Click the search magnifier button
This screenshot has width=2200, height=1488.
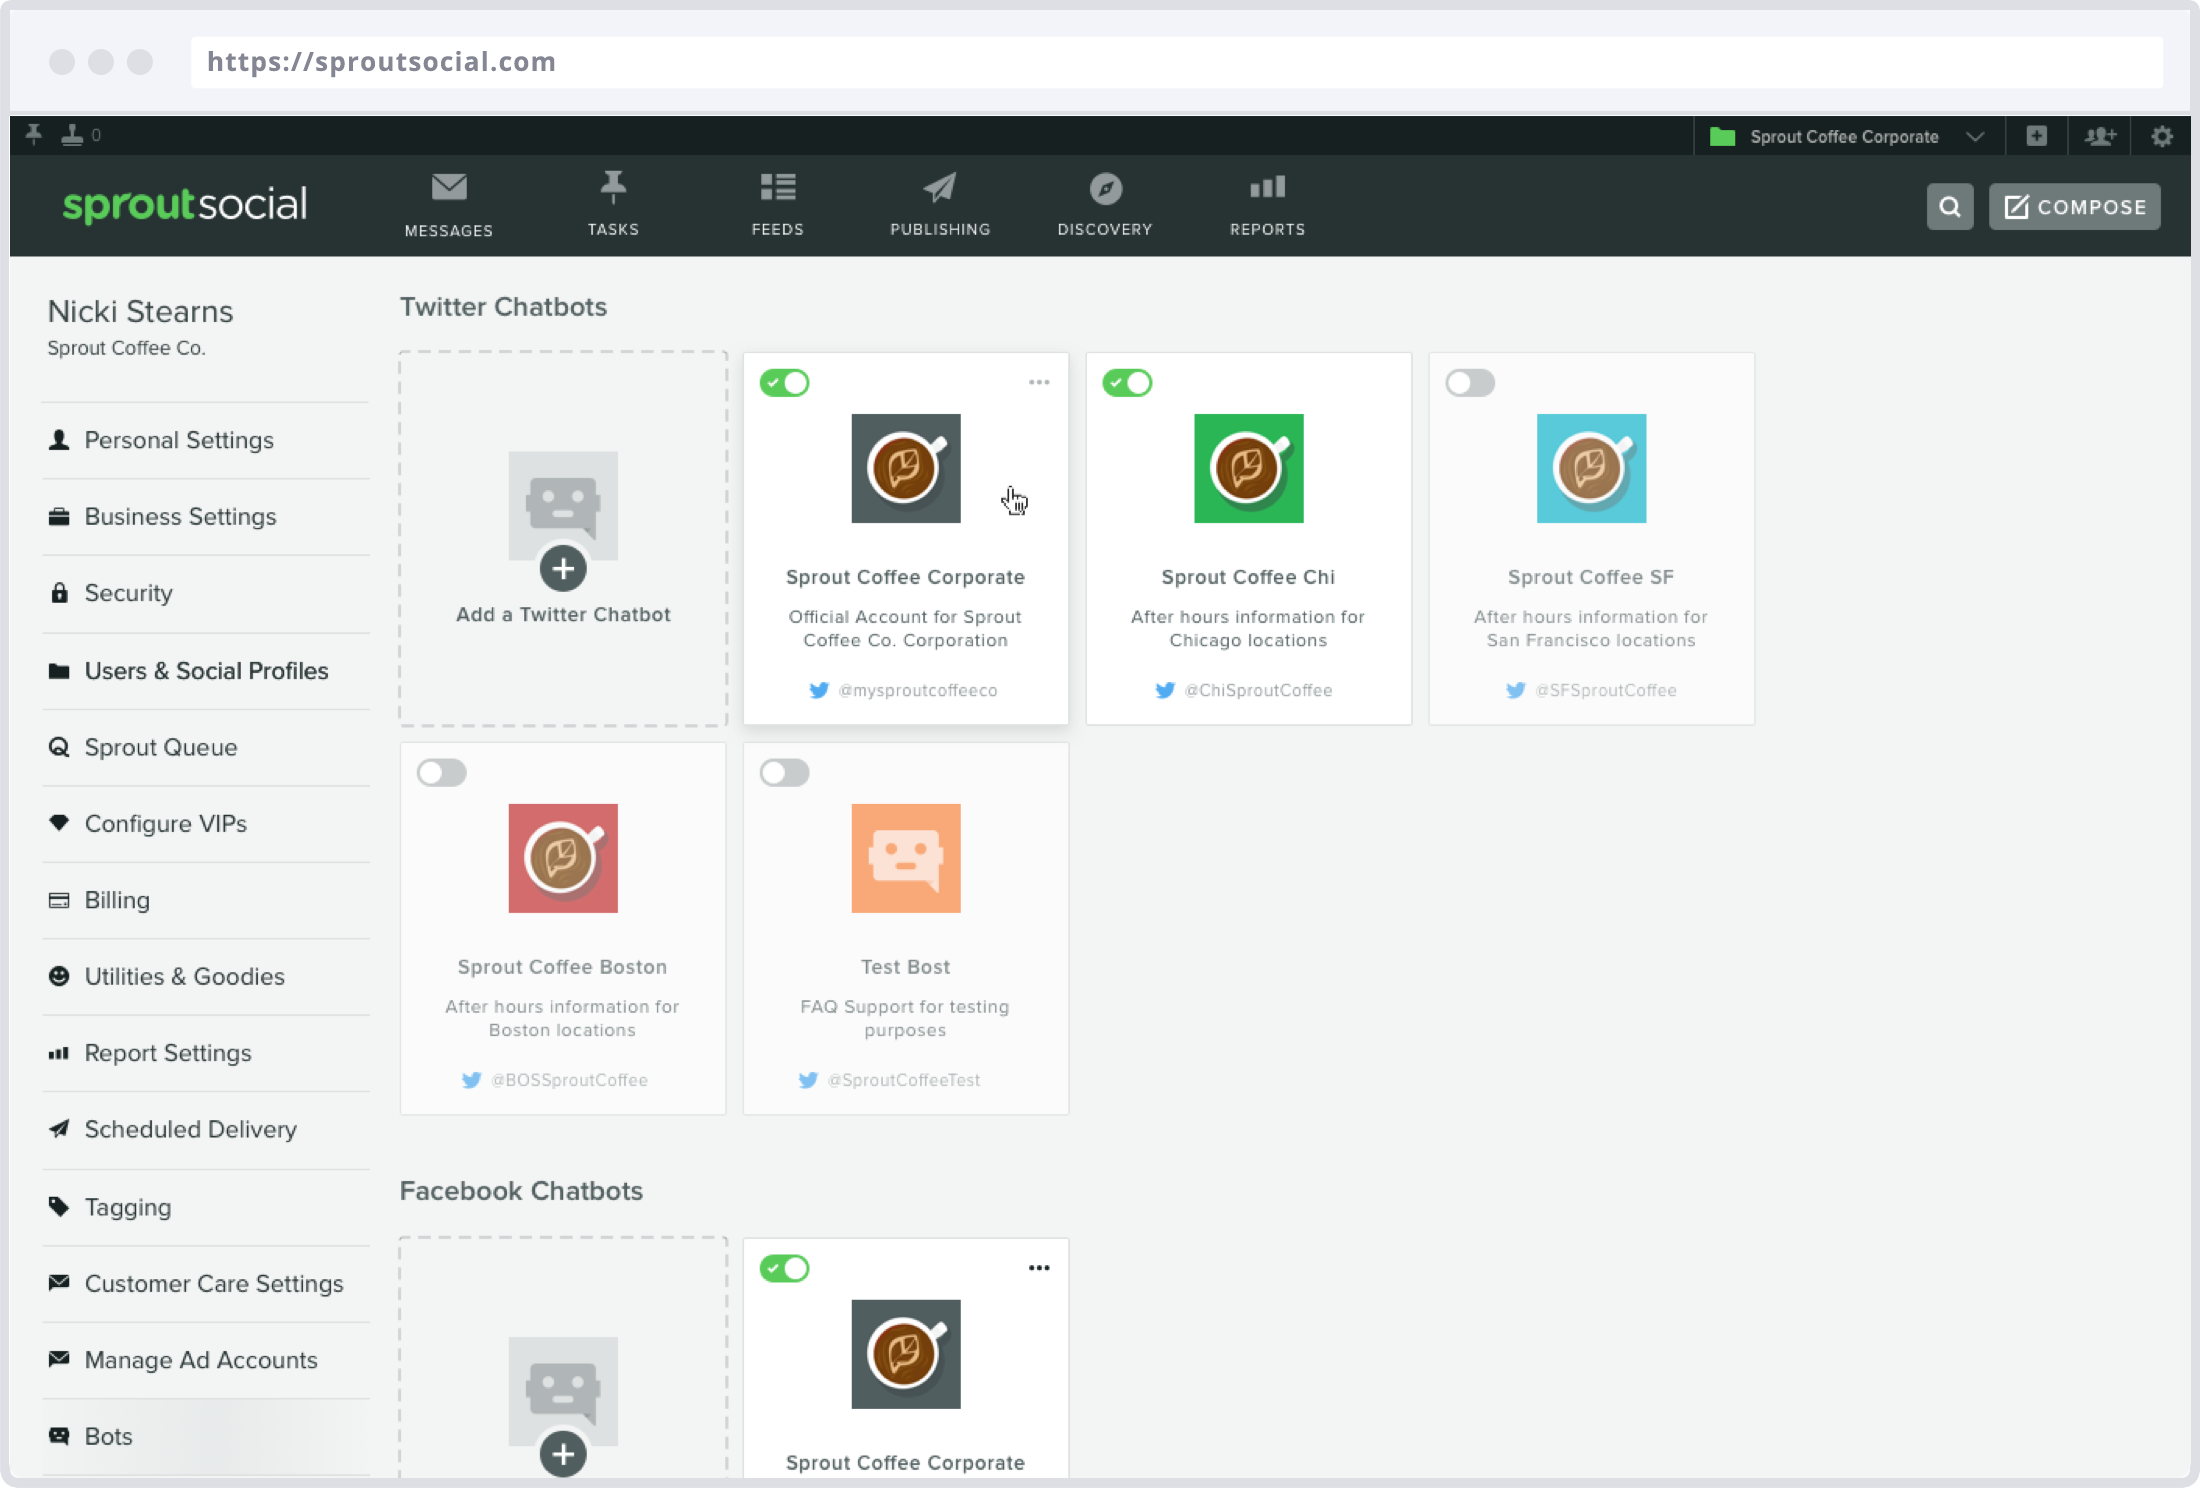tap(1950, 207)
